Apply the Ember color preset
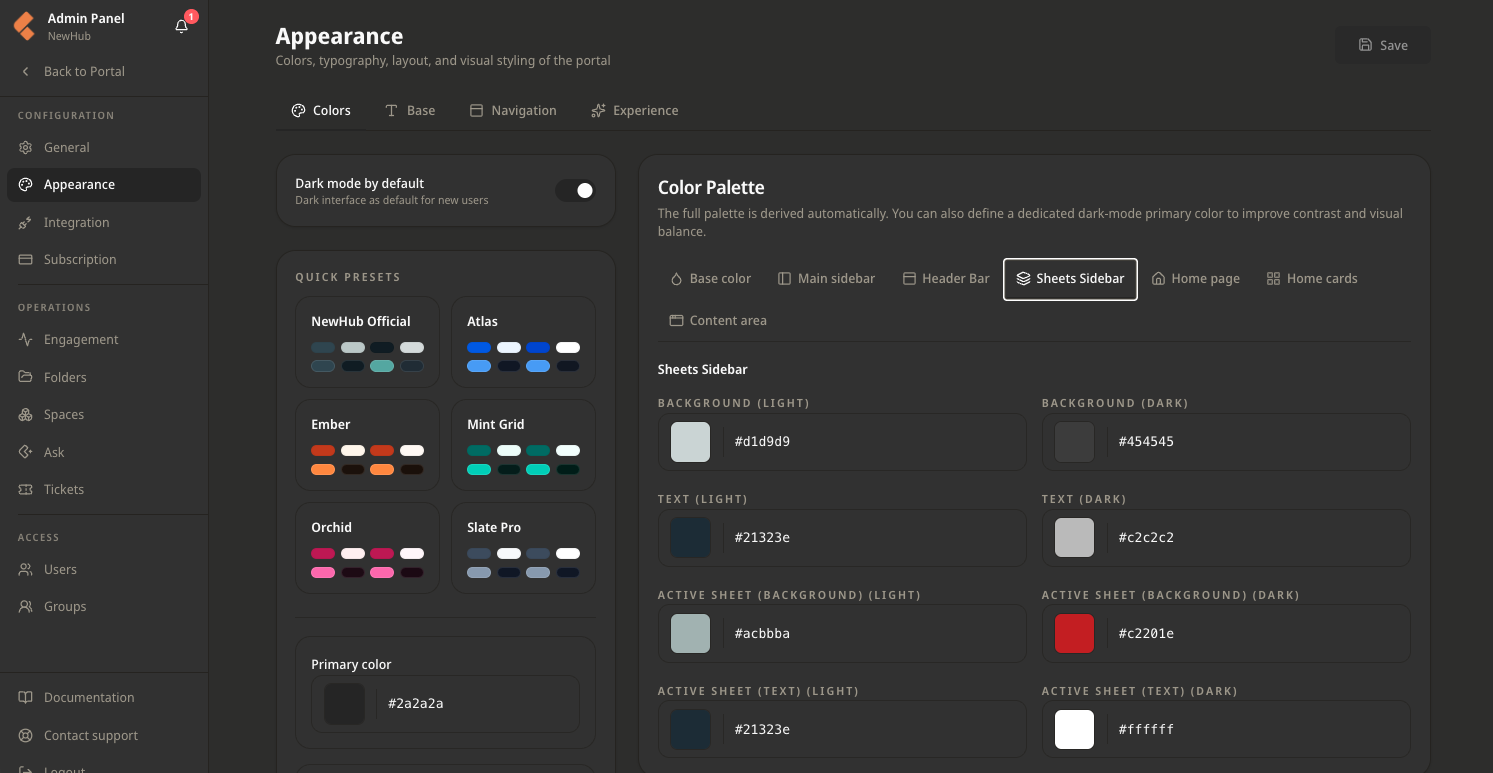The height and width of the screenshot is (773, 1493). [367, 445]
